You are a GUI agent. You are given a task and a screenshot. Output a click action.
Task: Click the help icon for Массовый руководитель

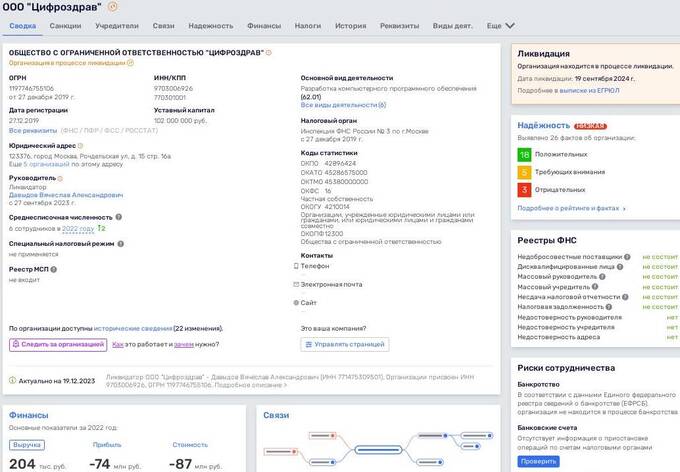coord(602,276)
